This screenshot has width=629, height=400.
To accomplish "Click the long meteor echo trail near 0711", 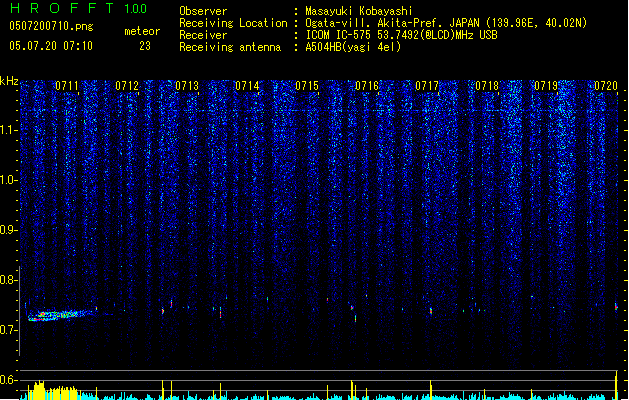I will point(62,315).
